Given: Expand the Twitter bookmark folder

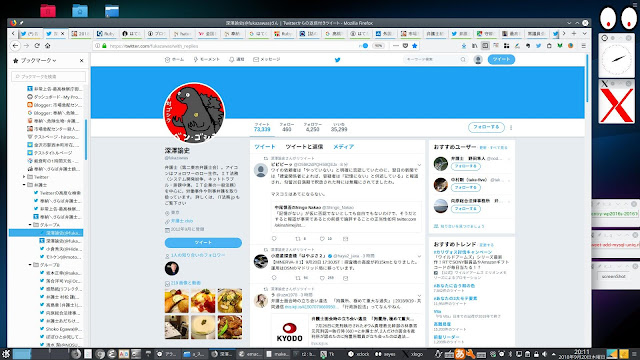Looking at the screenshot, I should point(24,177).
